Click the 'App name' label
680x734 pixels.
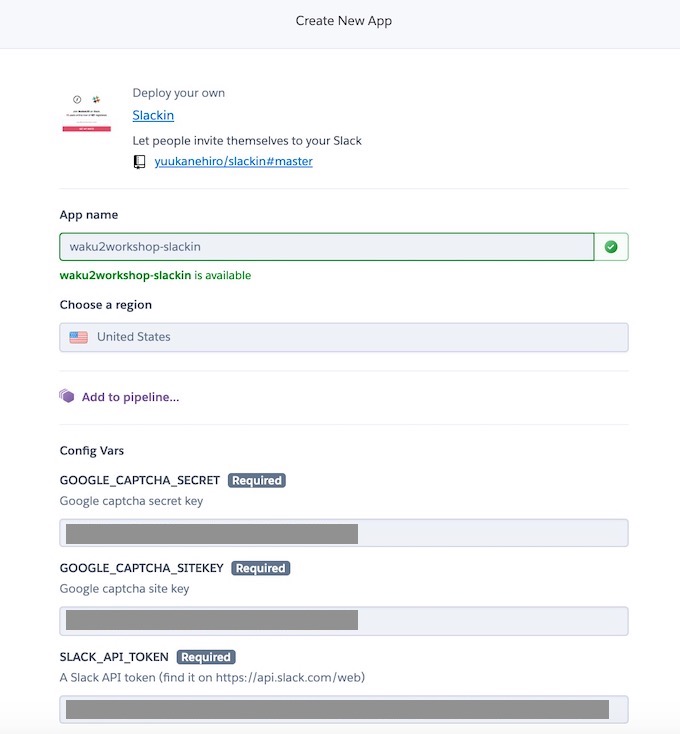pos(89,215)
